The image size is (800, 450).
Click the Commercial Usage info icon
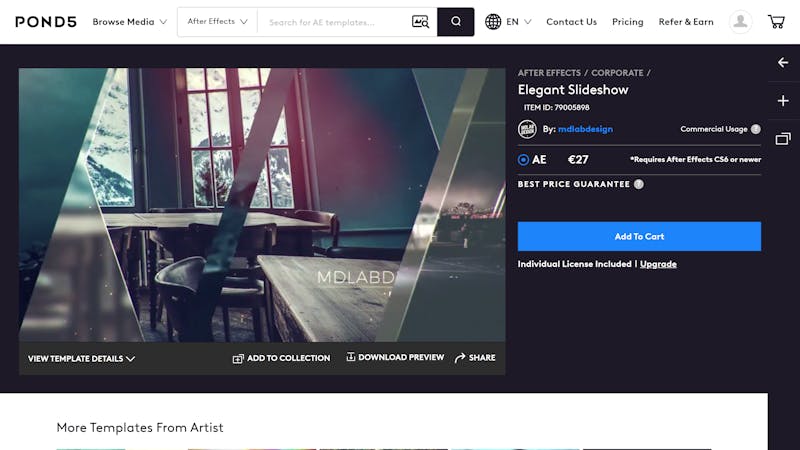tap(756, 129)
